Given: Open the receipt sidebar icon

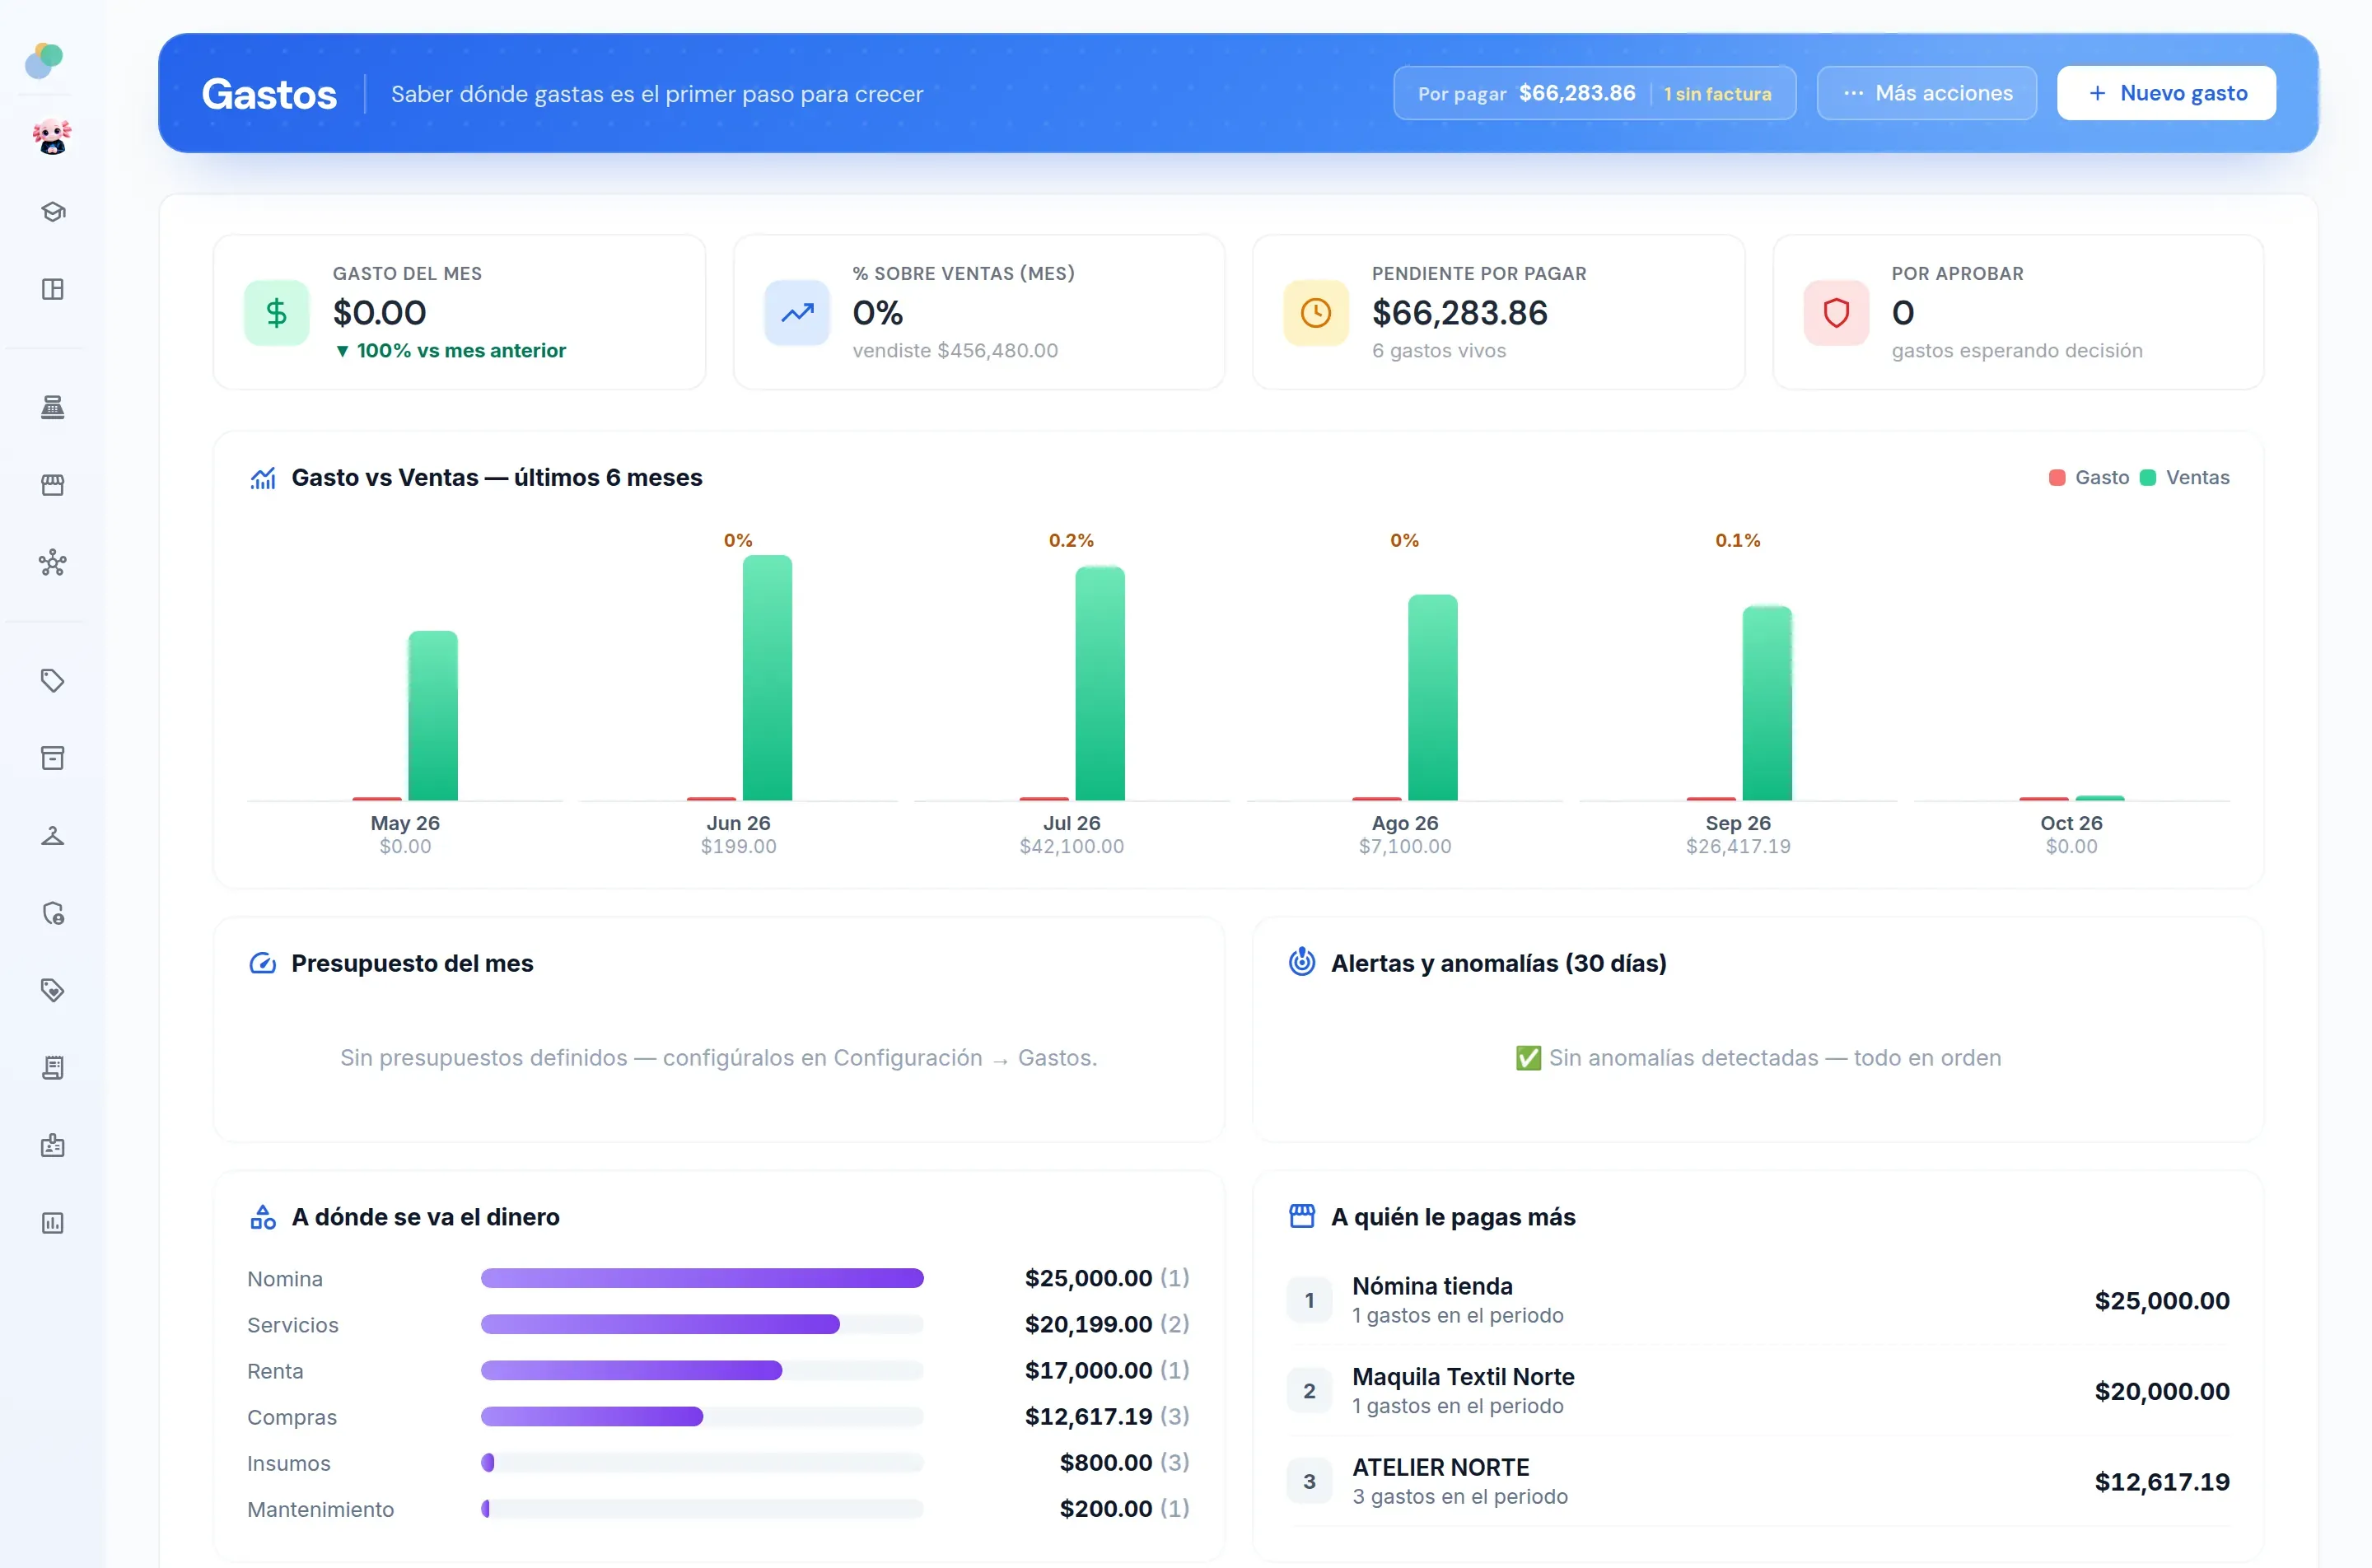Looking at the screenshot, I should pos(53,1068).
